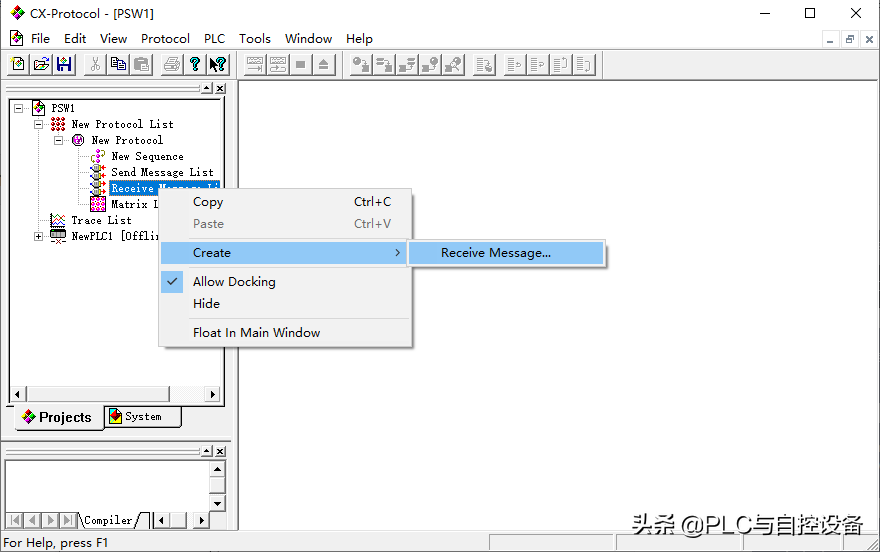
Task: Click the New document toolbar icon
Action: click(18, 64)
